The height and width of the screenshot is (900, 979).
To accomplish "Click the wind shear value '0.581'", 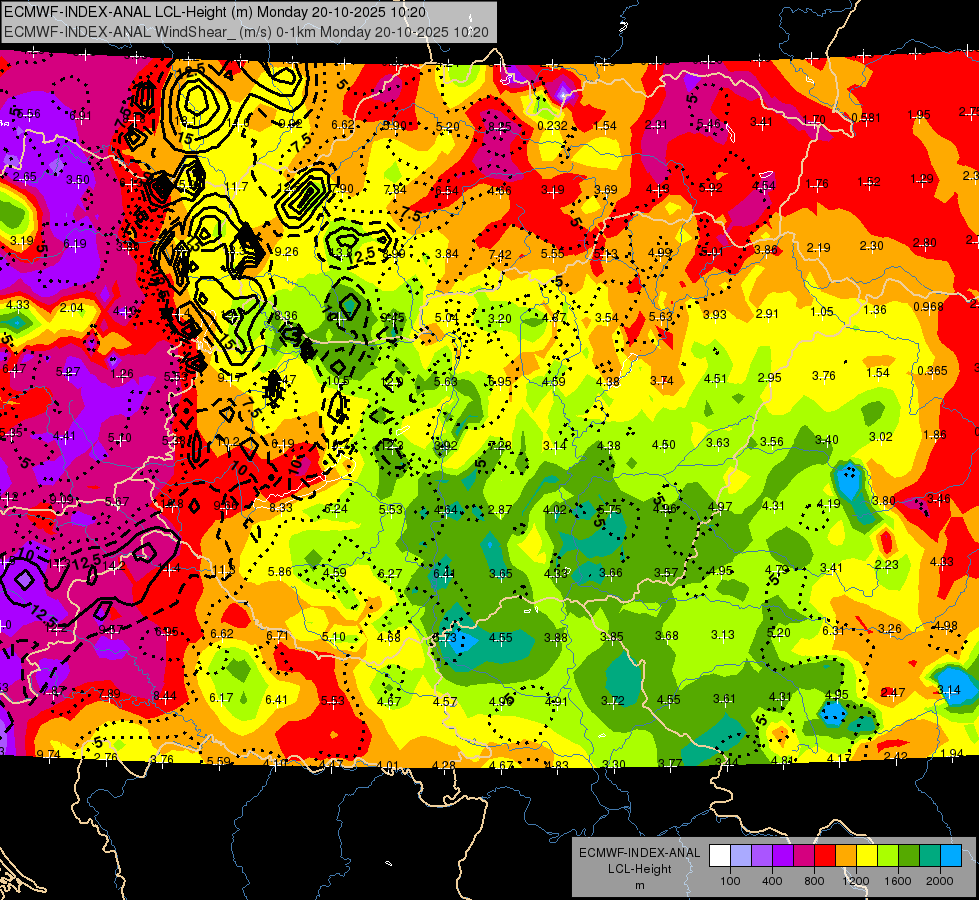I will click(x=866, y=118).
